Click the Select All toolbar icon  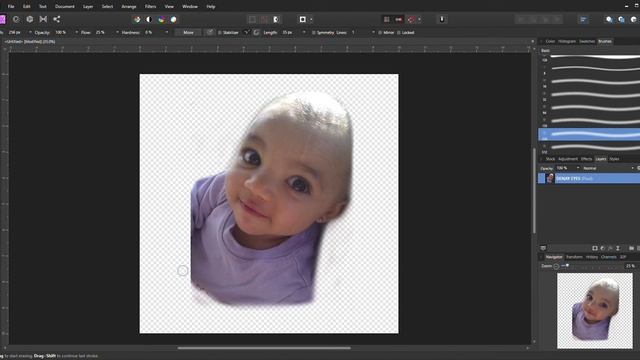point(252,19)
